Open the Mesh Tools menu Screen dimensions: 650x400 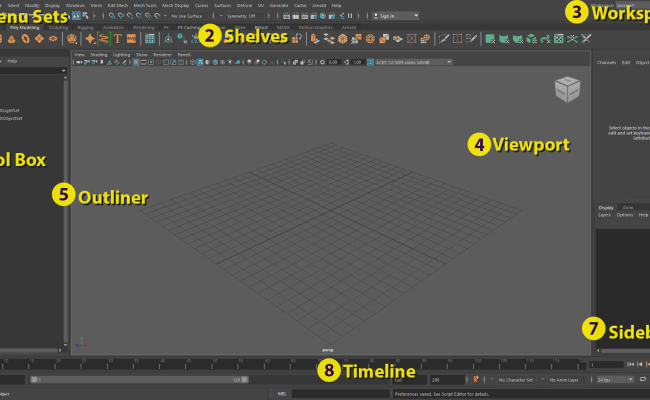145,5
